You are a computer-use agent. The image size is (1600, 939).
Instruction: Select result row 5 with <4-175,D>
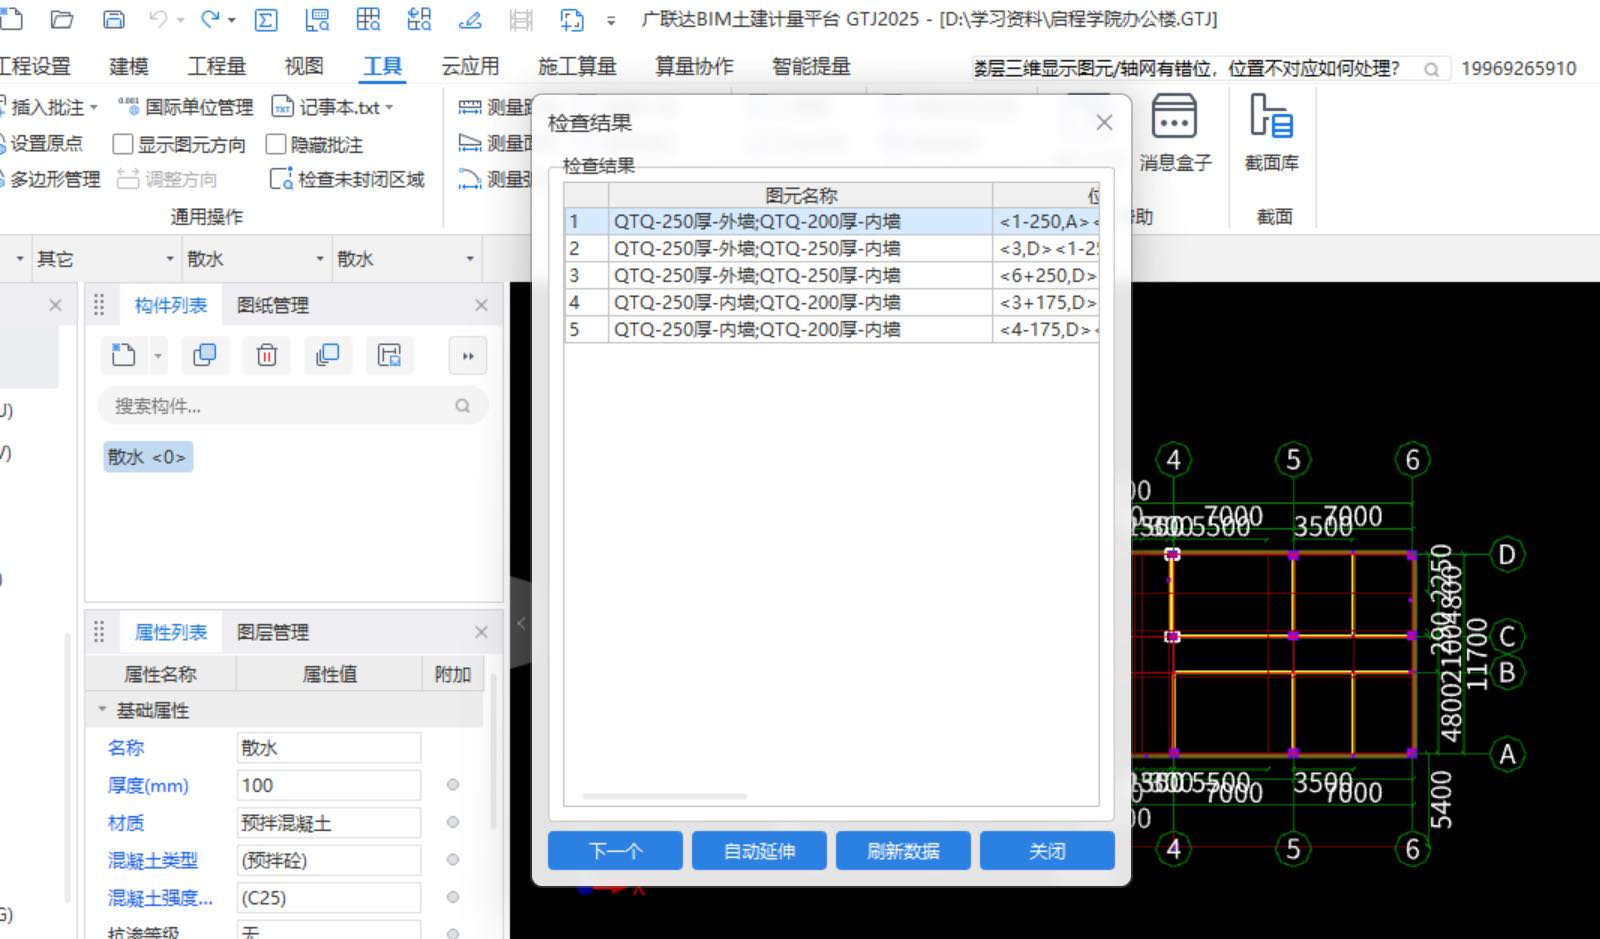(x=831, y=329)
